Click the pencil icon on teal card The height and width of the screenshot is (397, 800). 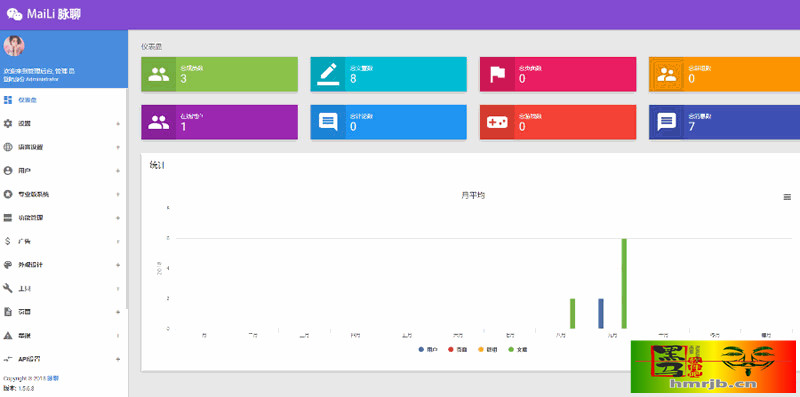[328, 74]
